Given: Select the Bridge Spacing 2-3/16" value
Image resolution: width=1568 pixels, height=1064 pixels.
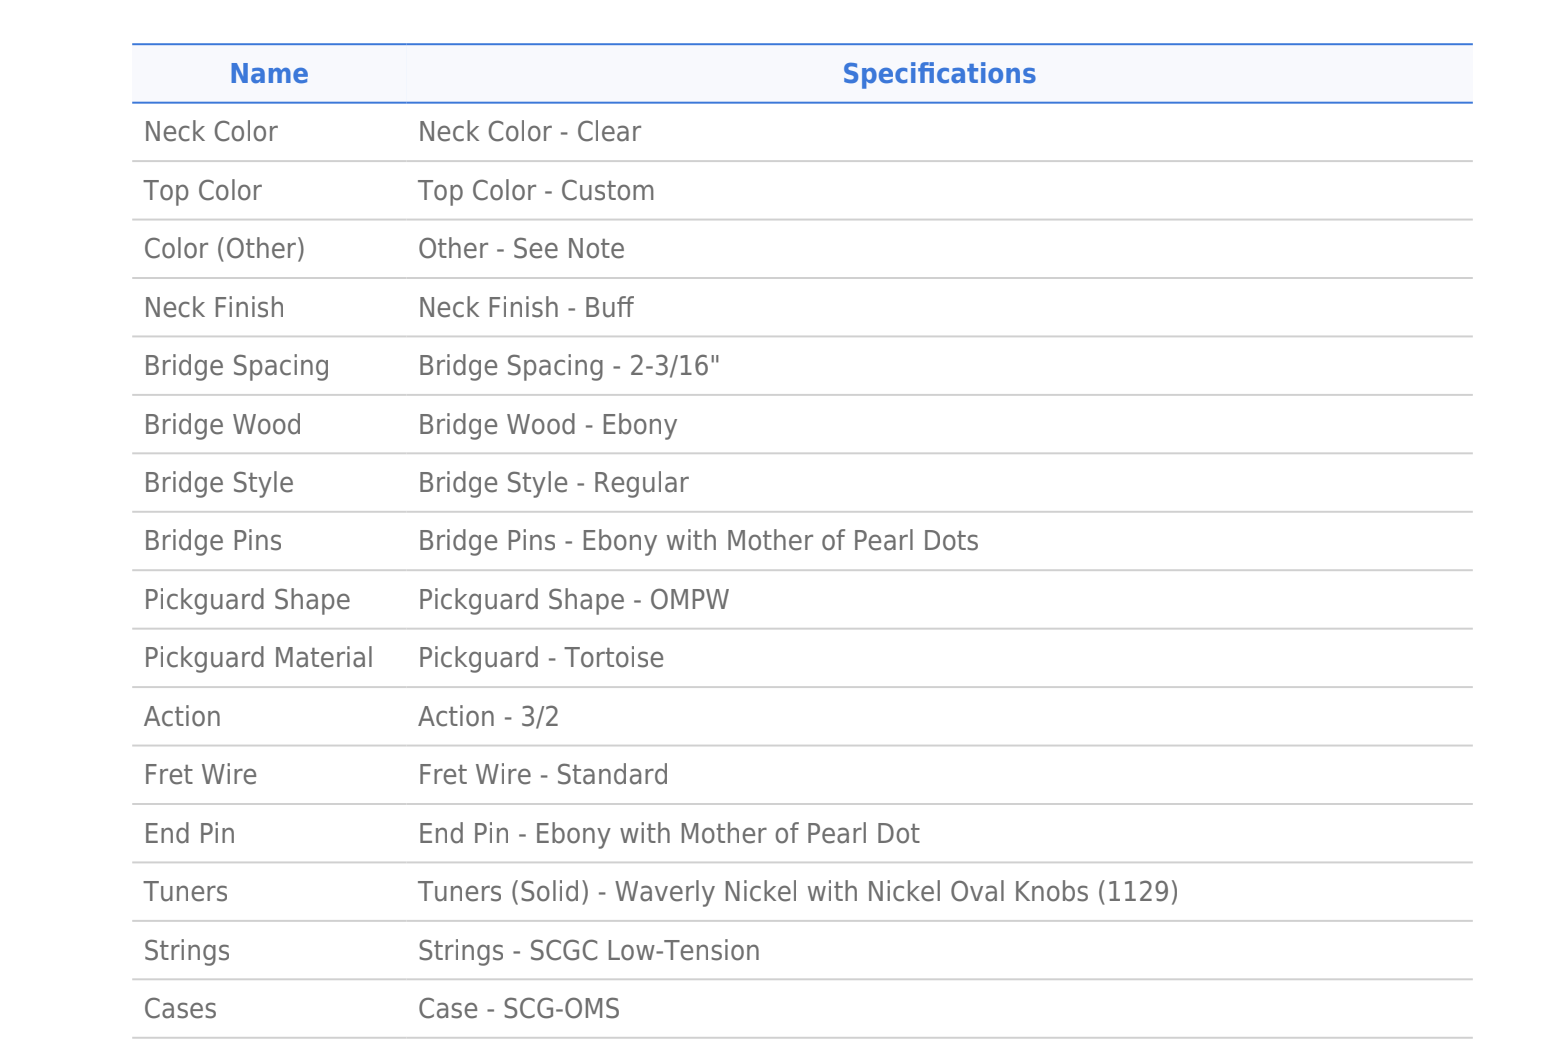Looking at the screenshot, I should [568, 366].
